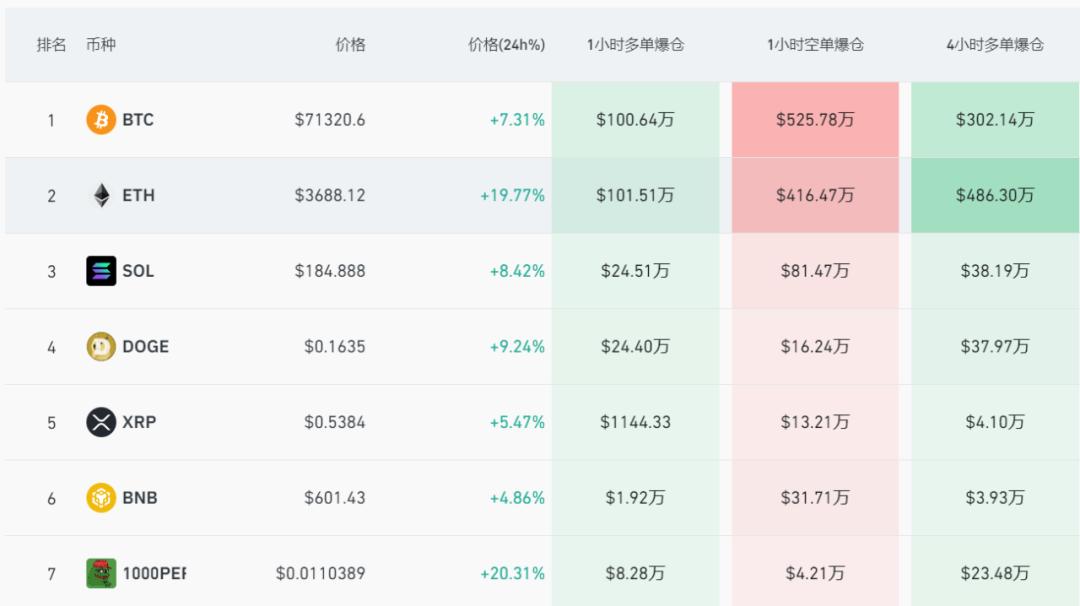Sort by 1小时空单爆仓 column header
The width and height of the screenshot is (1080, 606).
tap(815, 45)
